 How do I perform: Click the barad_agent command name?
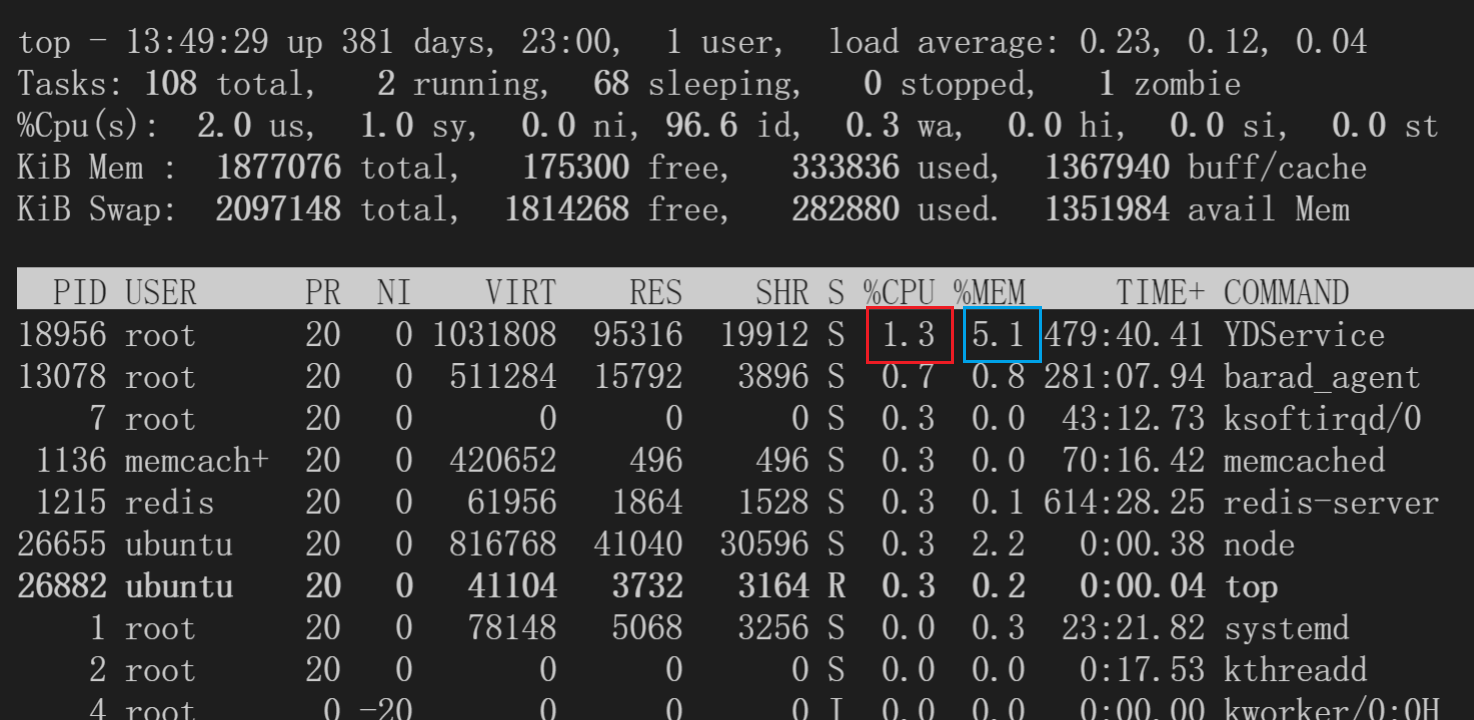pyautogui.click(x=1322, y=377)
